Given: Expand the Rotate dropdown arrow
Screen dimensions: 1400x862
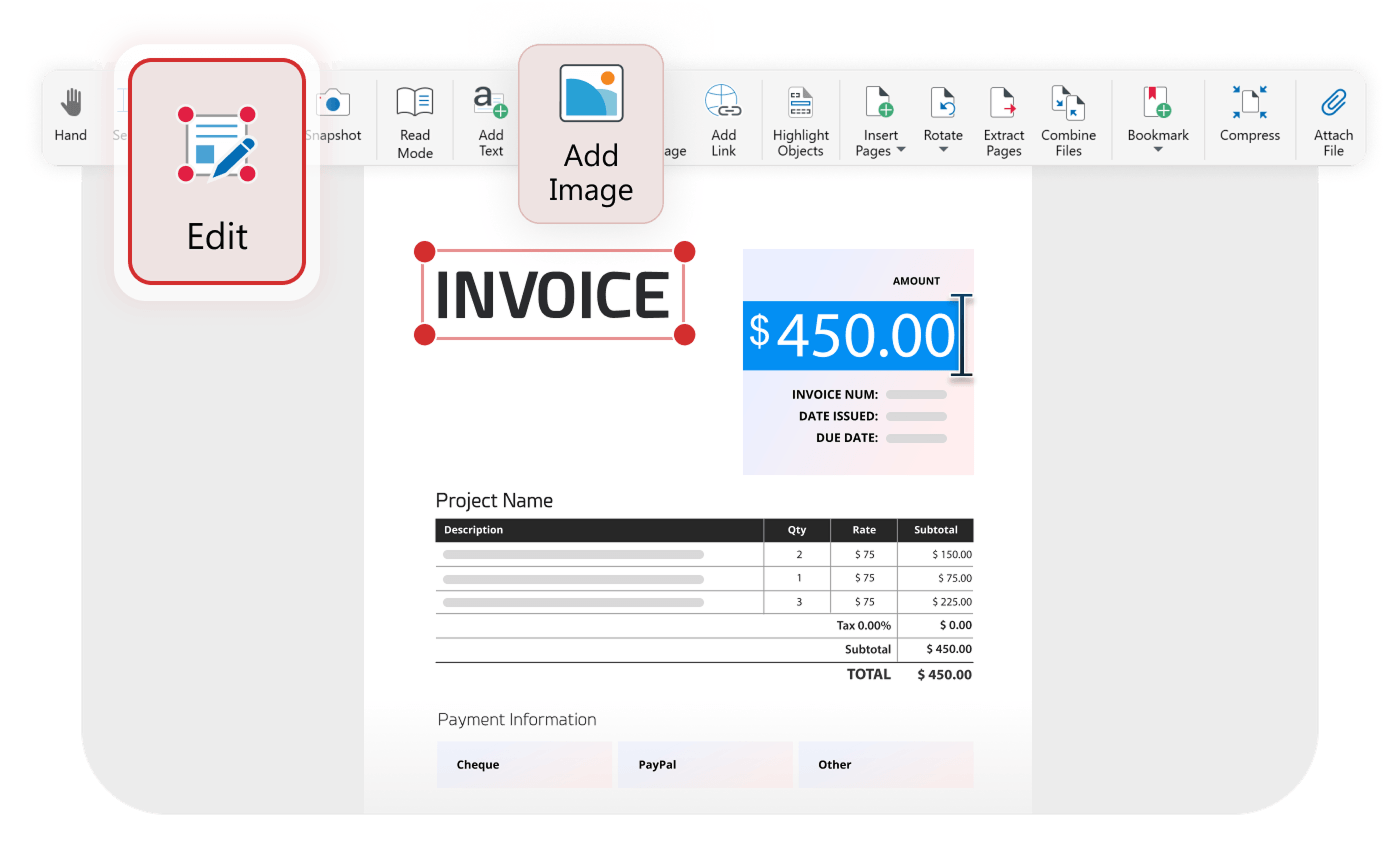Looking at the screenshot, I should tap(943, 152).
